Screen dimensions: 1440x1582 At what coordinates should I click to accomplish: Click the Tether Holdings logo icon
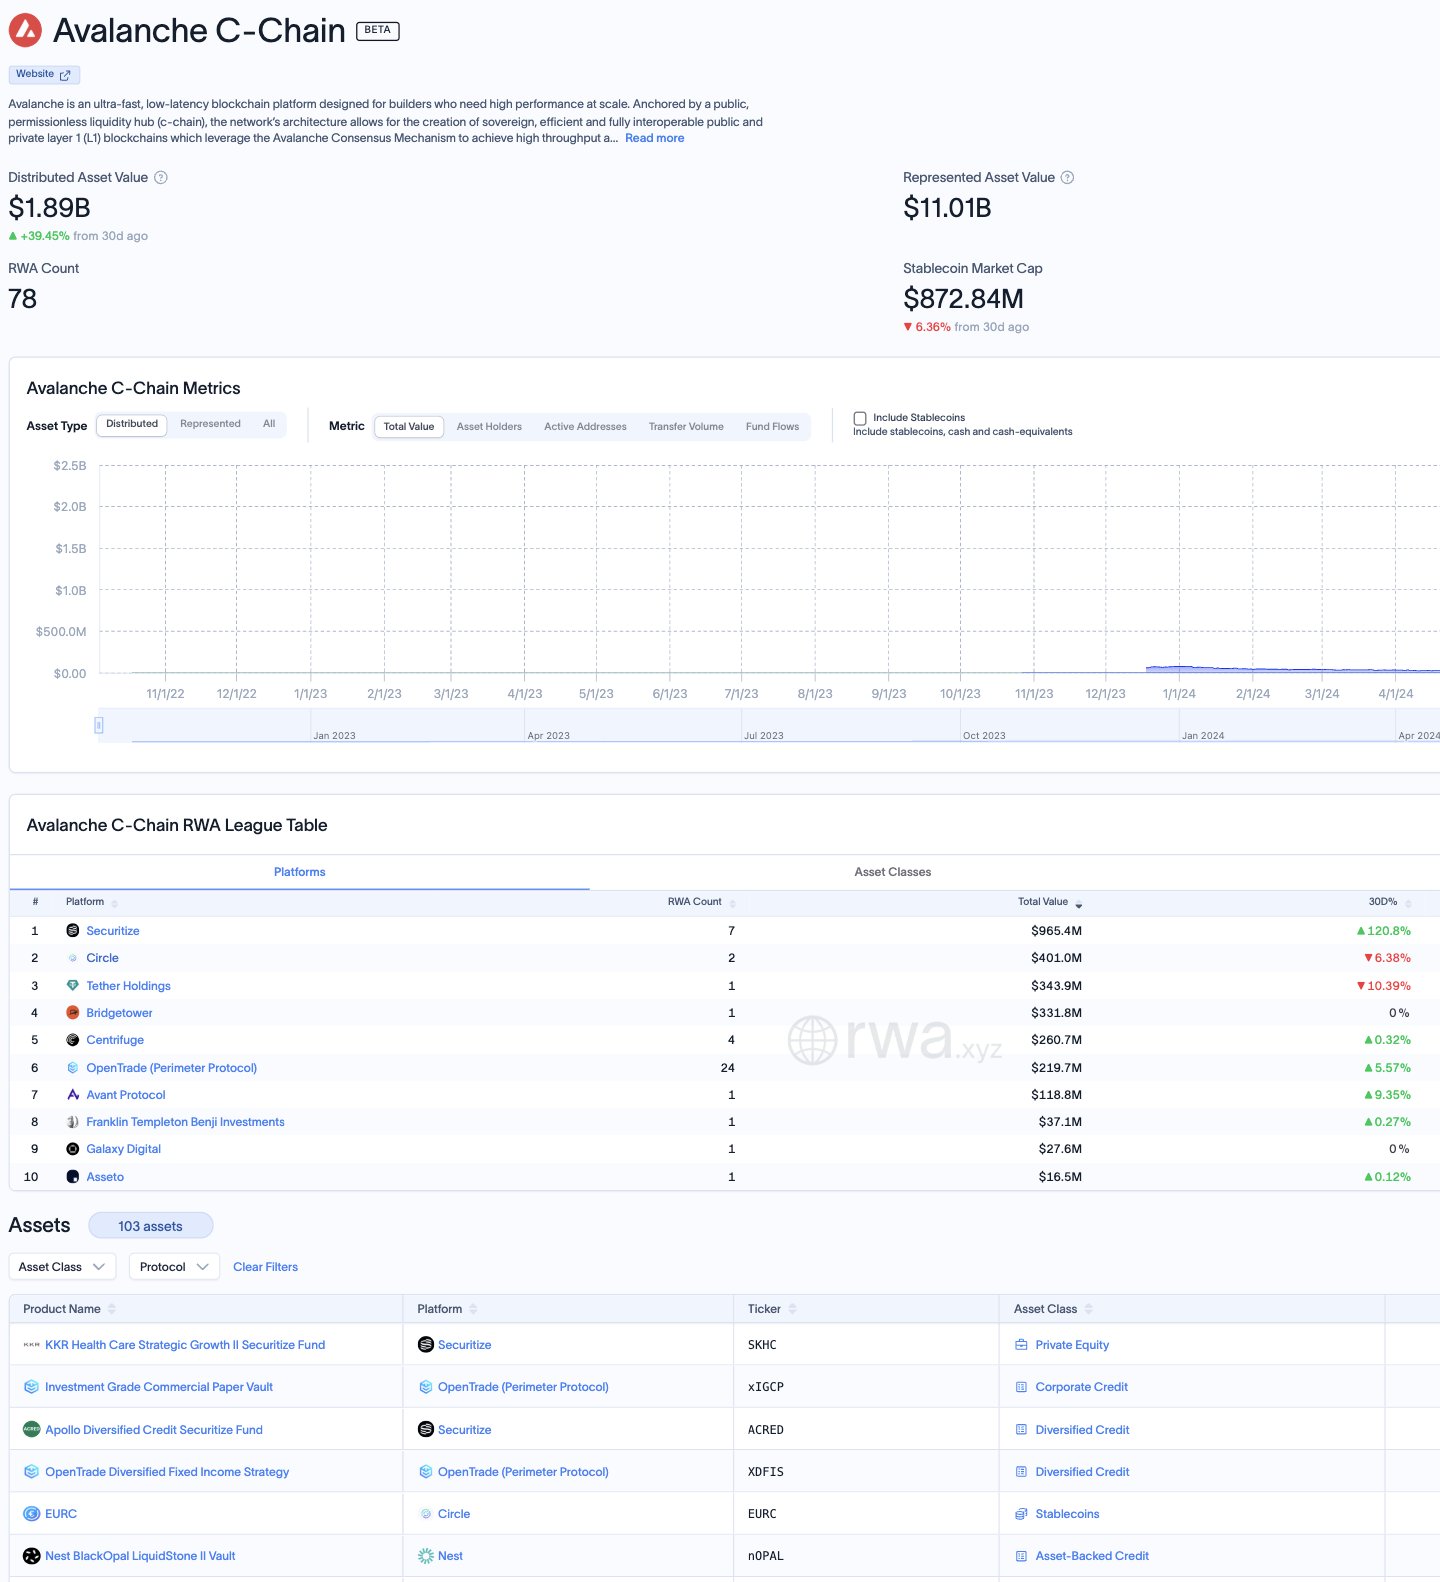point(72,986)
